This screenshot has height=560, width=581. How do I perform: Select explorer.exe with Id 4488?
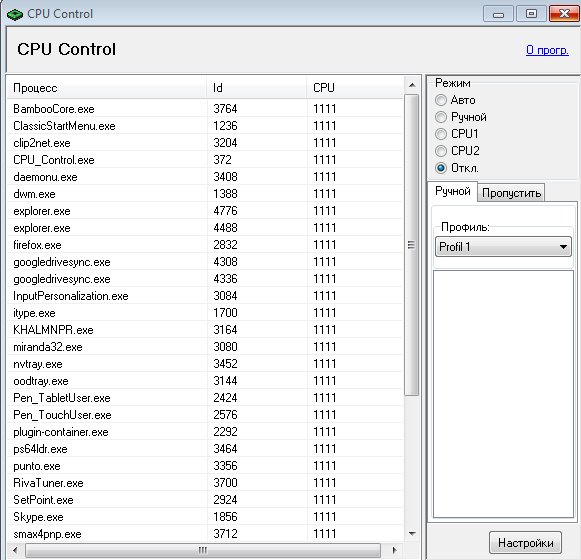point(205,228)
